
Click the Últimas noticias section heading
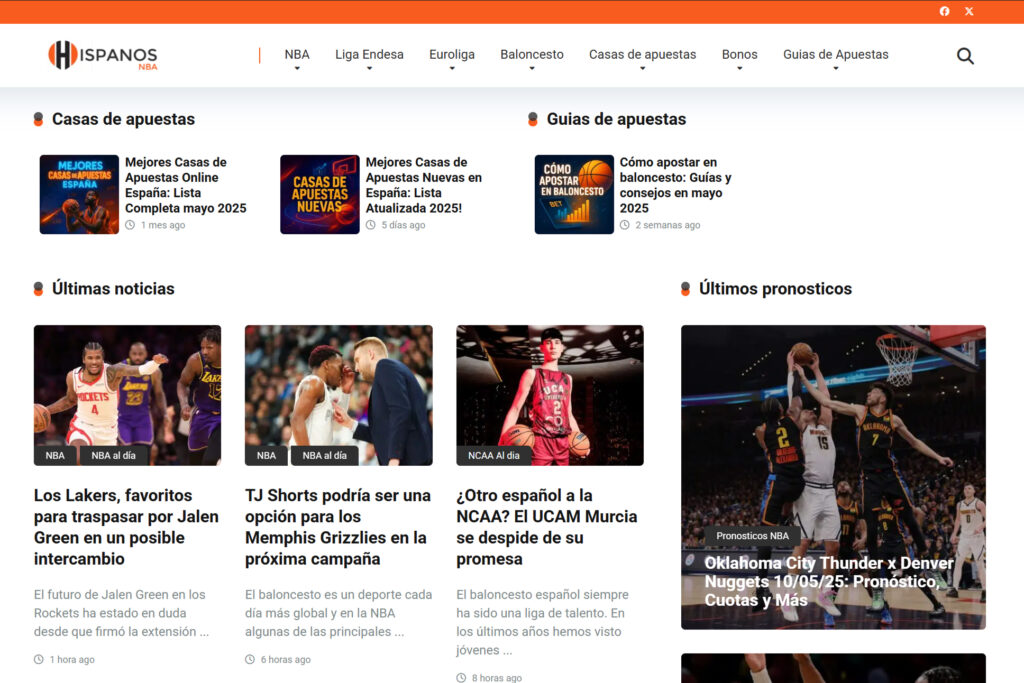[113, 289]
